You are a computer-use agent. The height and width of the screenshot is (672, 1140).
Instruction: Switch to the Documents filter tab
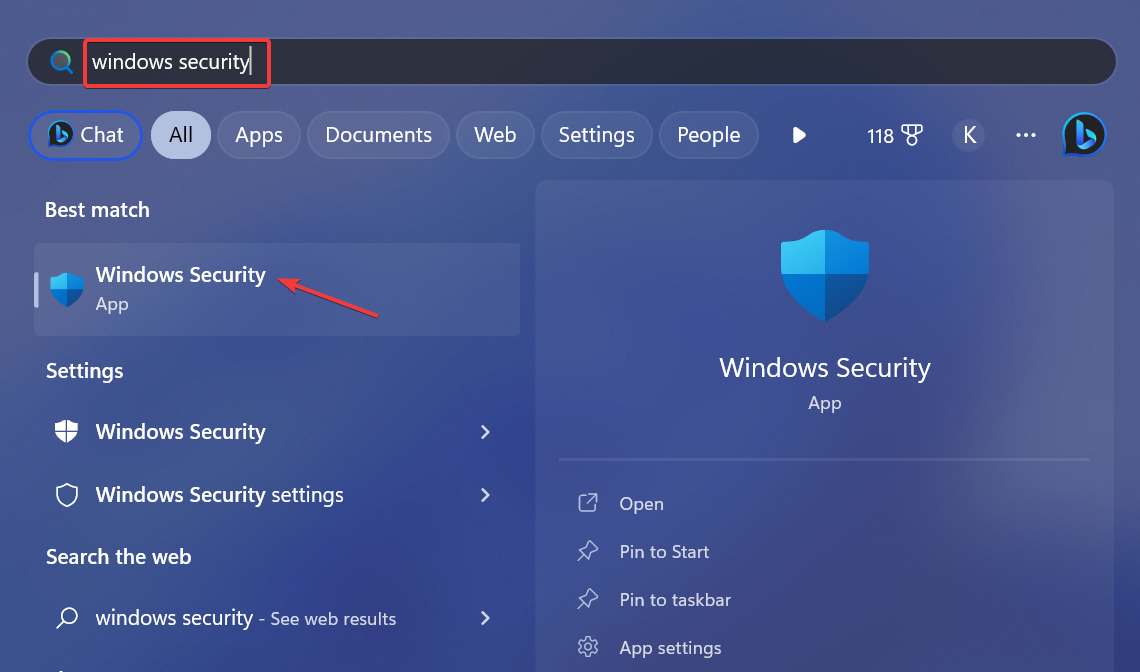(x=378, y=135)
